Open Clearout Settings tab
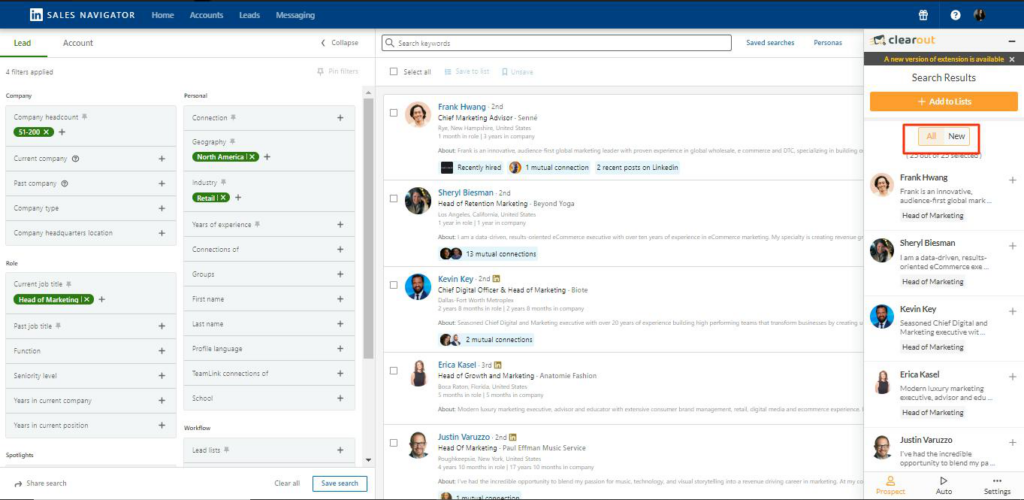1024x500 pixels. click(x=997, y=486)
